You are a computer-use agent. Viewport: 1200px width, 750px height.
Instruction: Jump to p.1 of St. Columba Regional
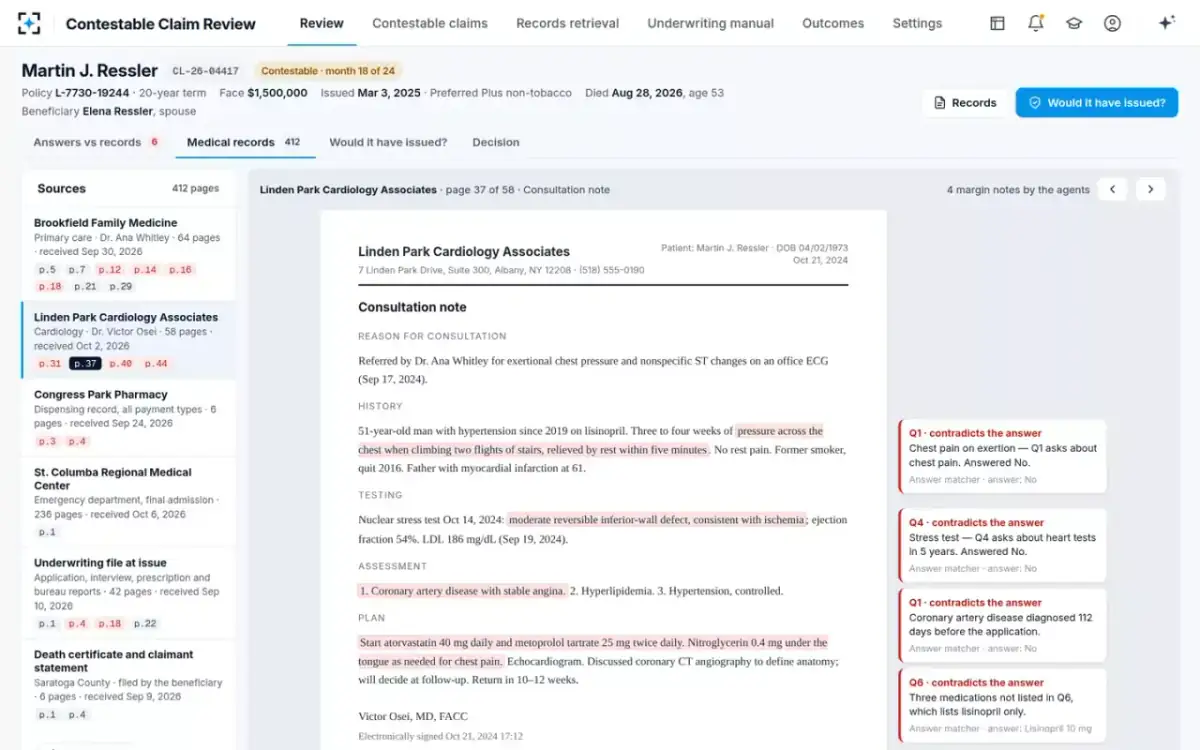(47, 532)
